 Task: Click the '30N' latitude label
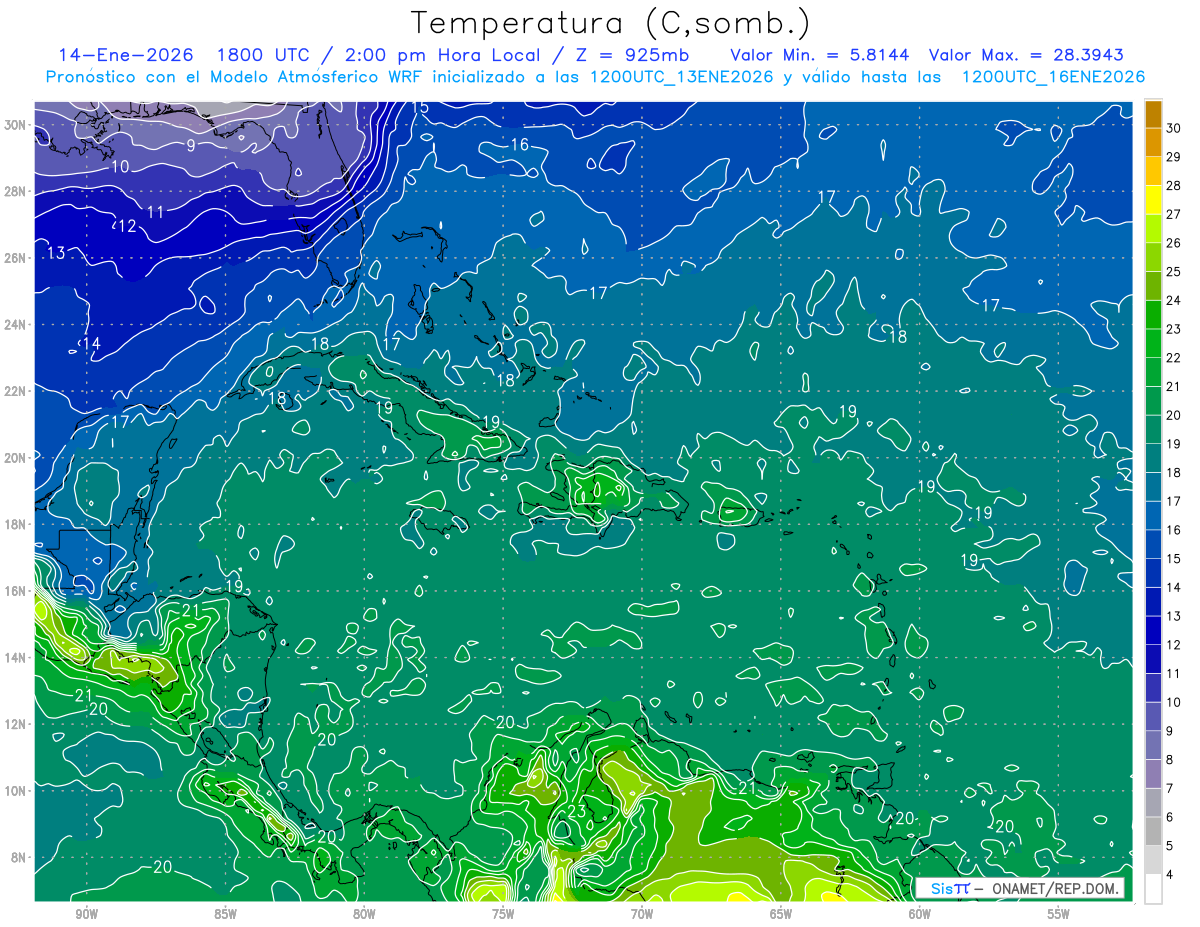point(16,125)
